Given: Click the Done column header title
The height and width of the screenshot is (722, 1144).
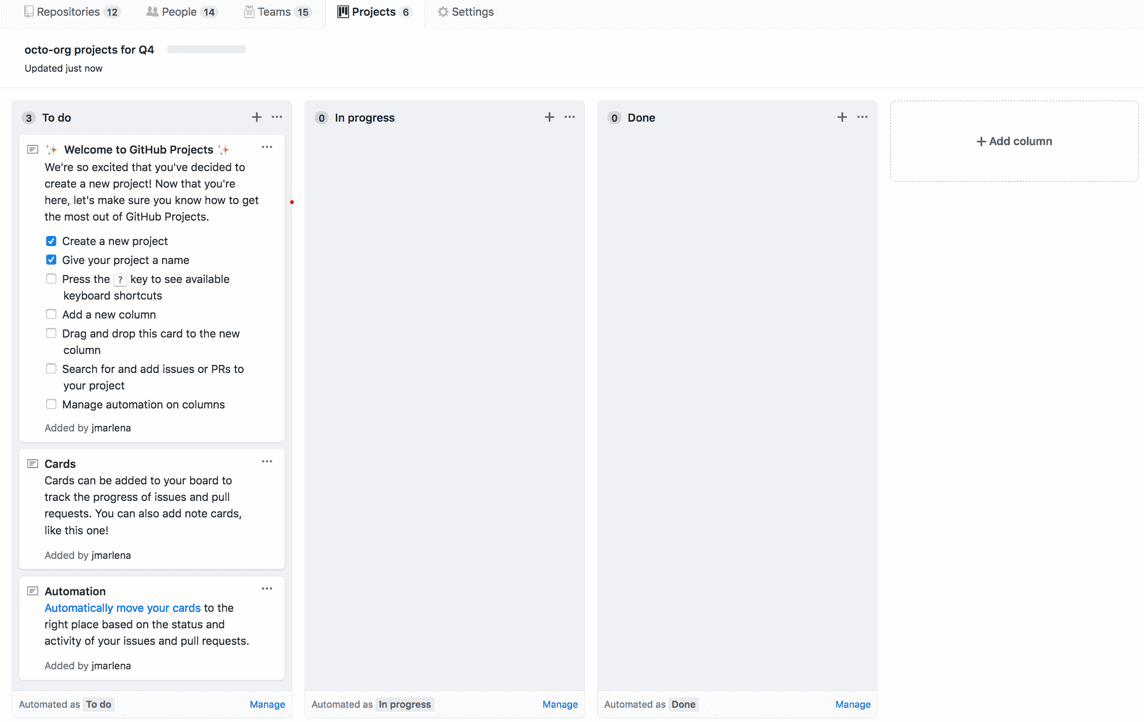Looking at the screenshot, I should tap(641, 118).
